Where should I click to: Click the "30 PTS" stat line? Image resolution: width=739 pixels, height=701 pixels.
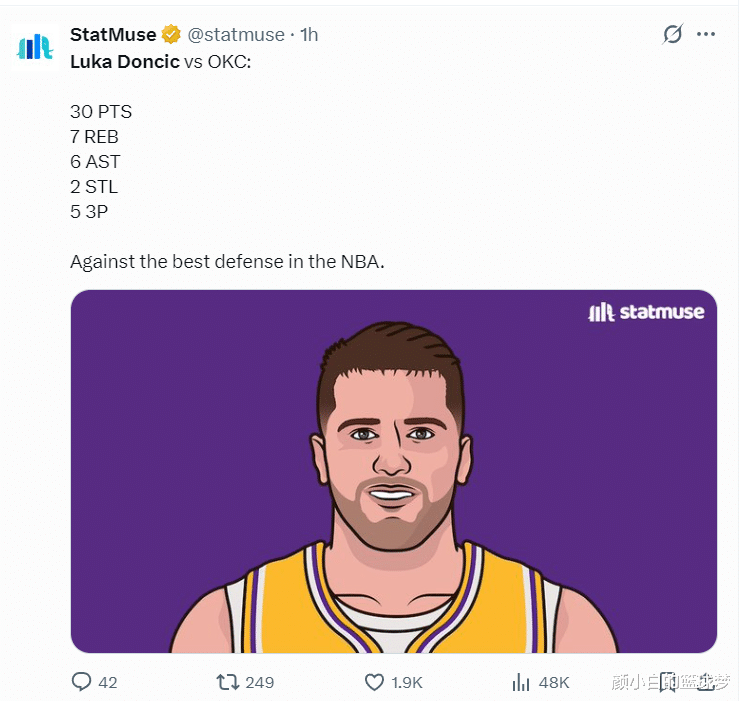101,112
